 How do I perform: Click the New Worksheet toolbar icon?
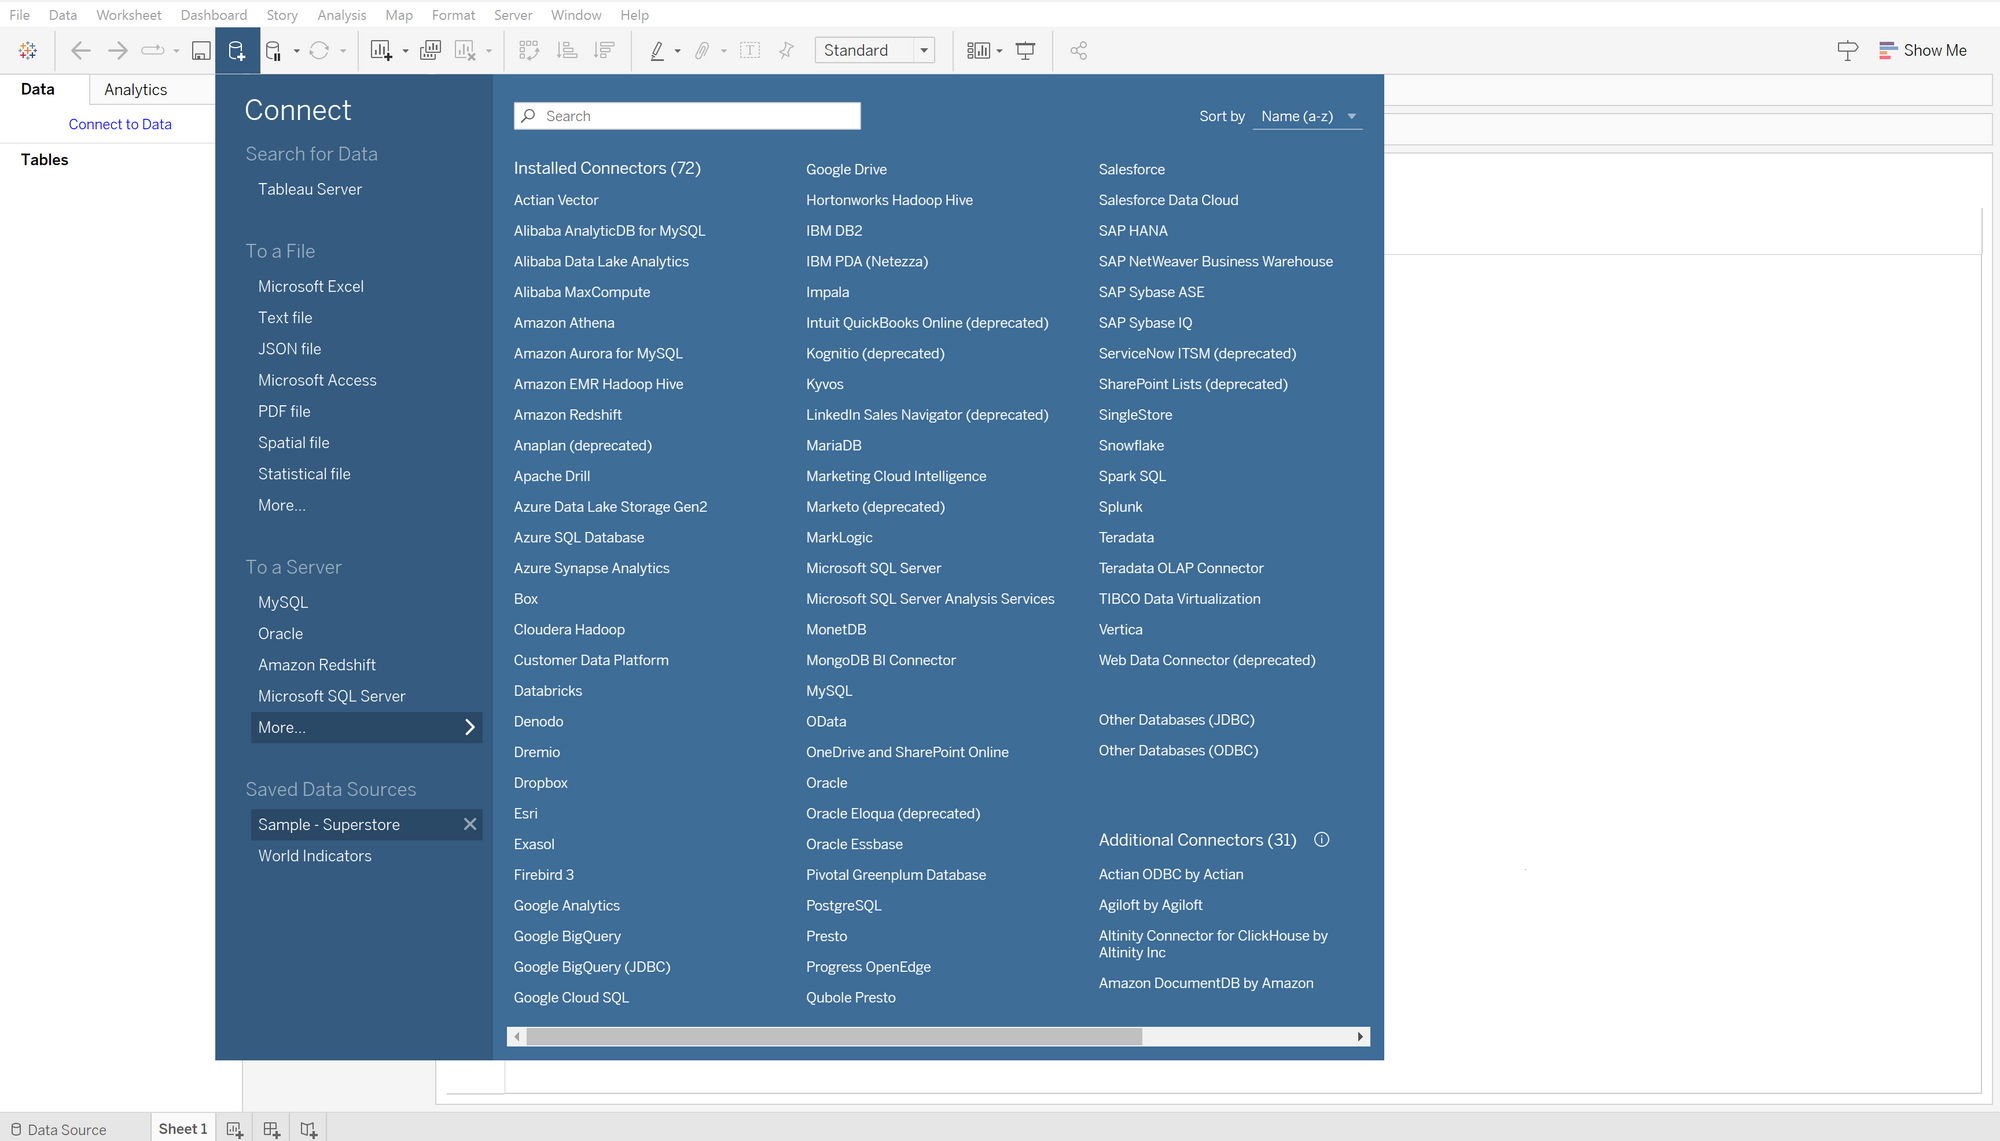pos(380,50)
